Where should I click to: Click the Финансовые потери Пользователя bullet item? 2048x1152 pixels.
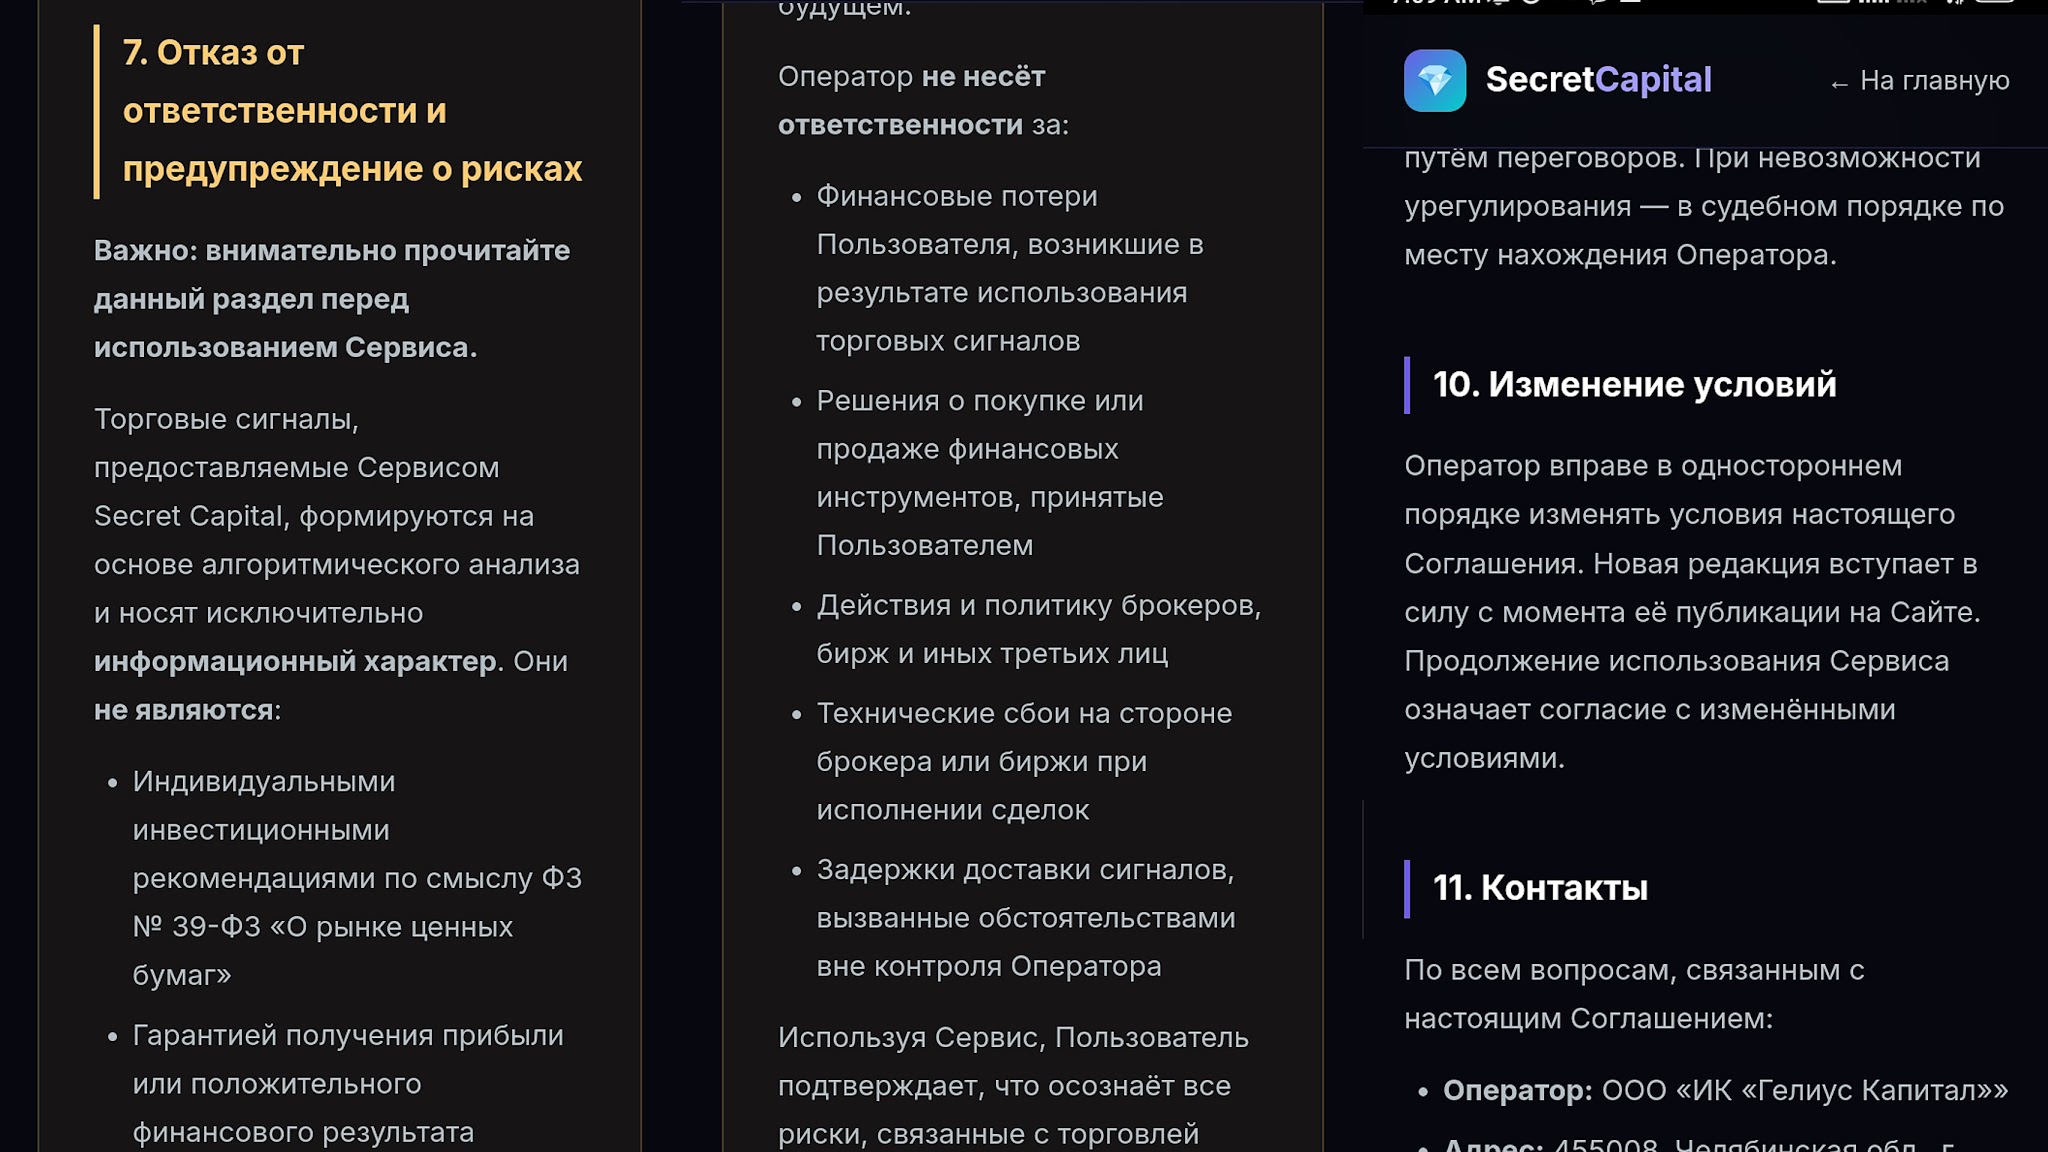[1010, 268]
